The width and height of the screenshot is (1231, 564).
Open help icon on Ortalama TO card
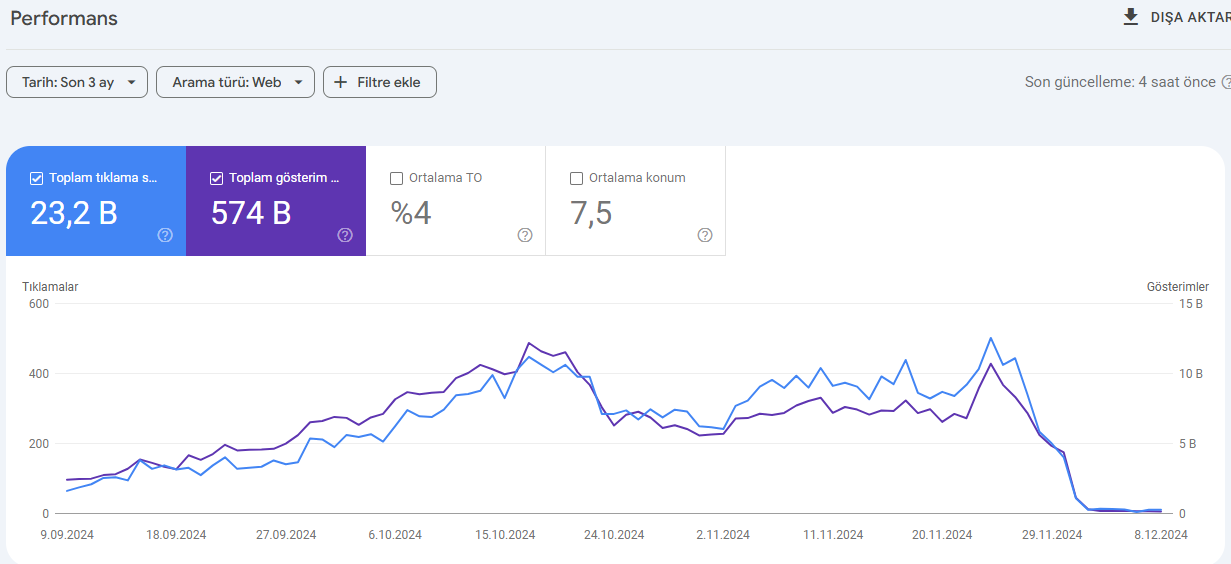(525, 235)
